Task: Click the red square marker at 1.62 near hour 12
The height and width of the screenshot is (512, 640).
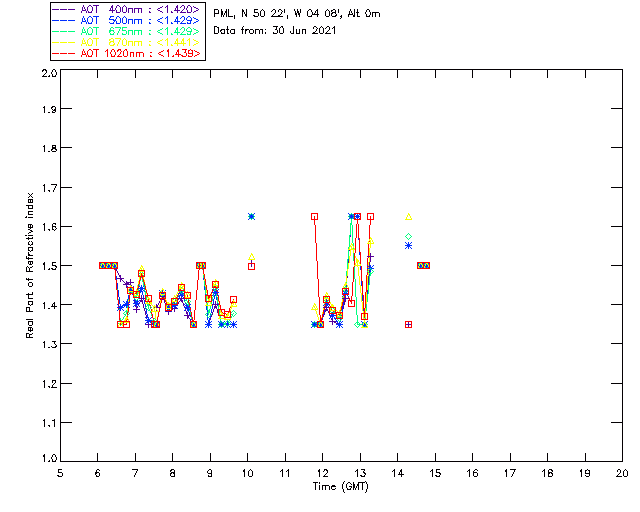Action: point(314,216)
